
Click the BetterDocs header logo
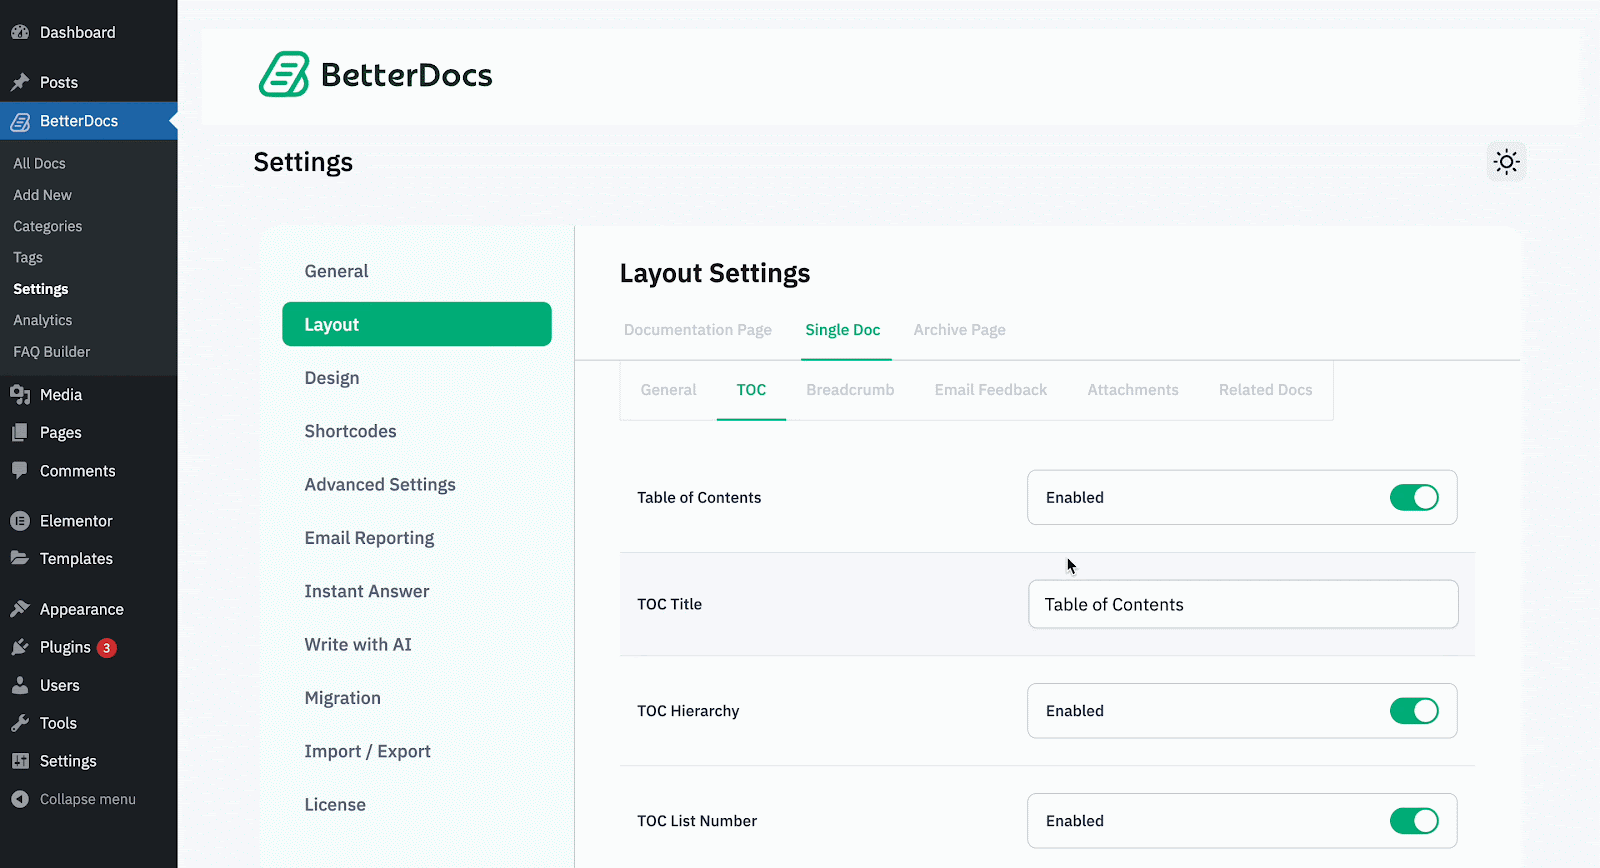tap(375, 75)
